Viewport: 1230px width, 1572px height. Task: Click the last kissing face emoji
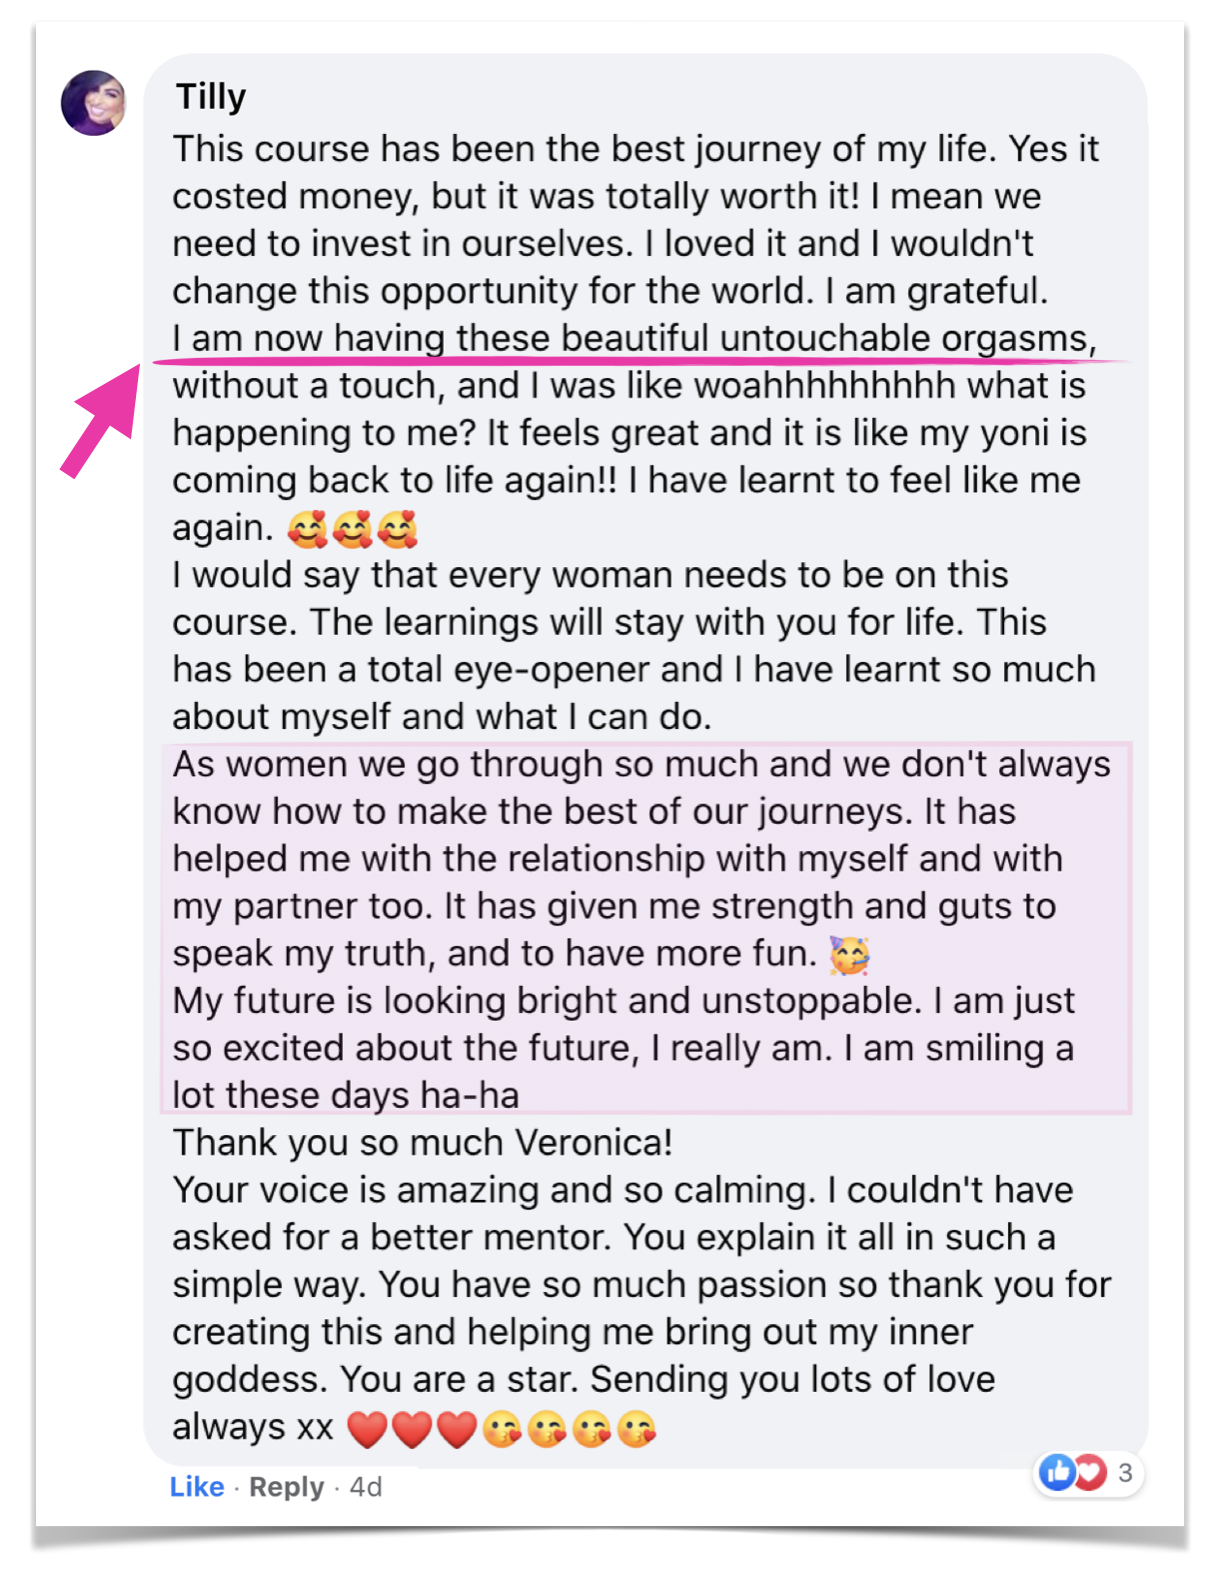(x=637, y=1429)
